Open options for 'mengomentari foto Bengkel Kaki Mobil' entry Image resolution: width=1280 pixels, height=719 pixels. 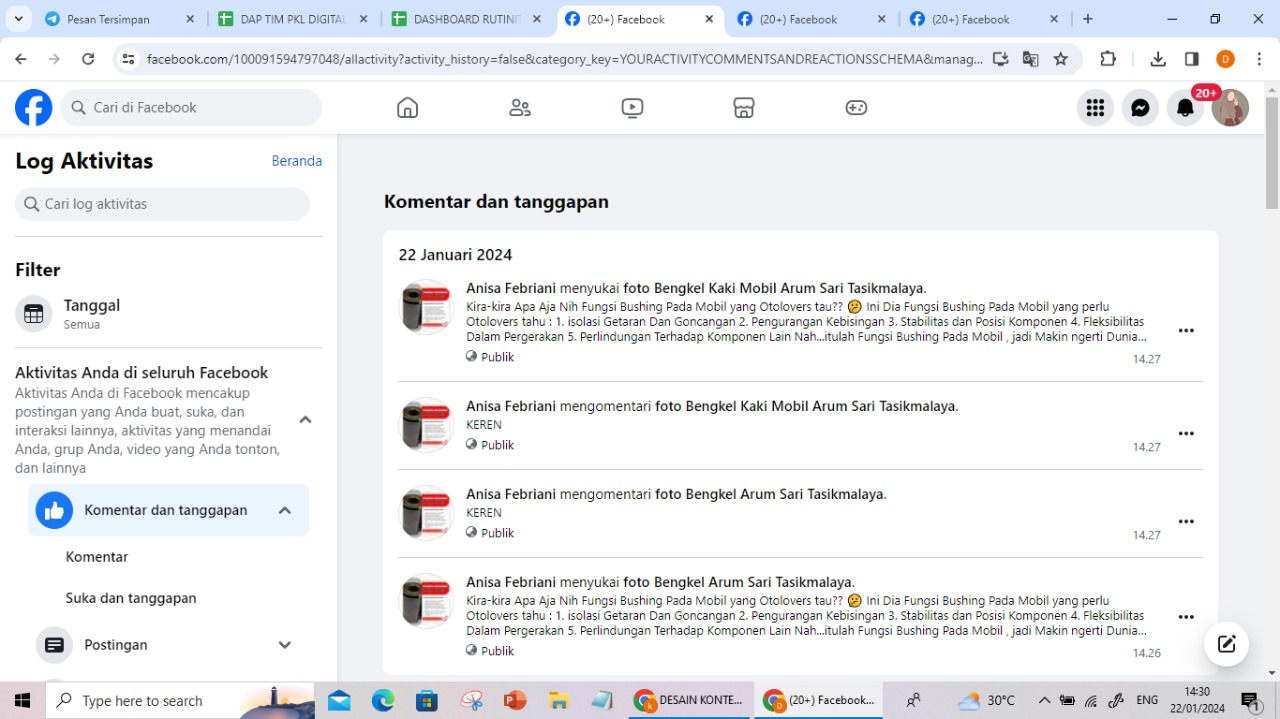(1186, 434)
